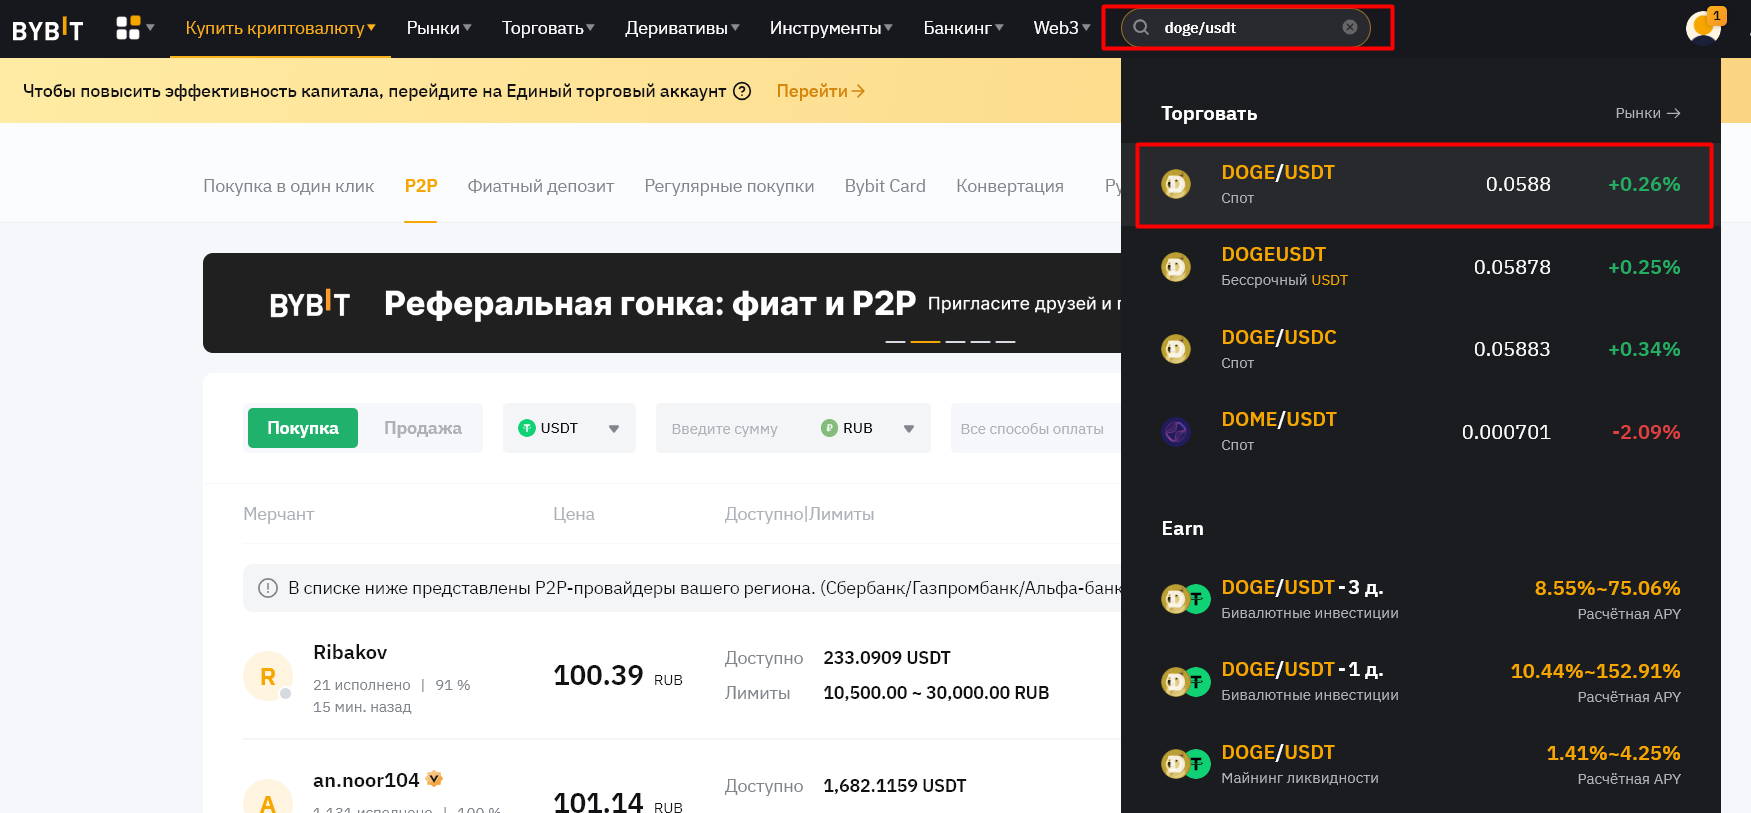Click the Bybit logo in header
The image size is (1751, 813).
coord(47,29)
